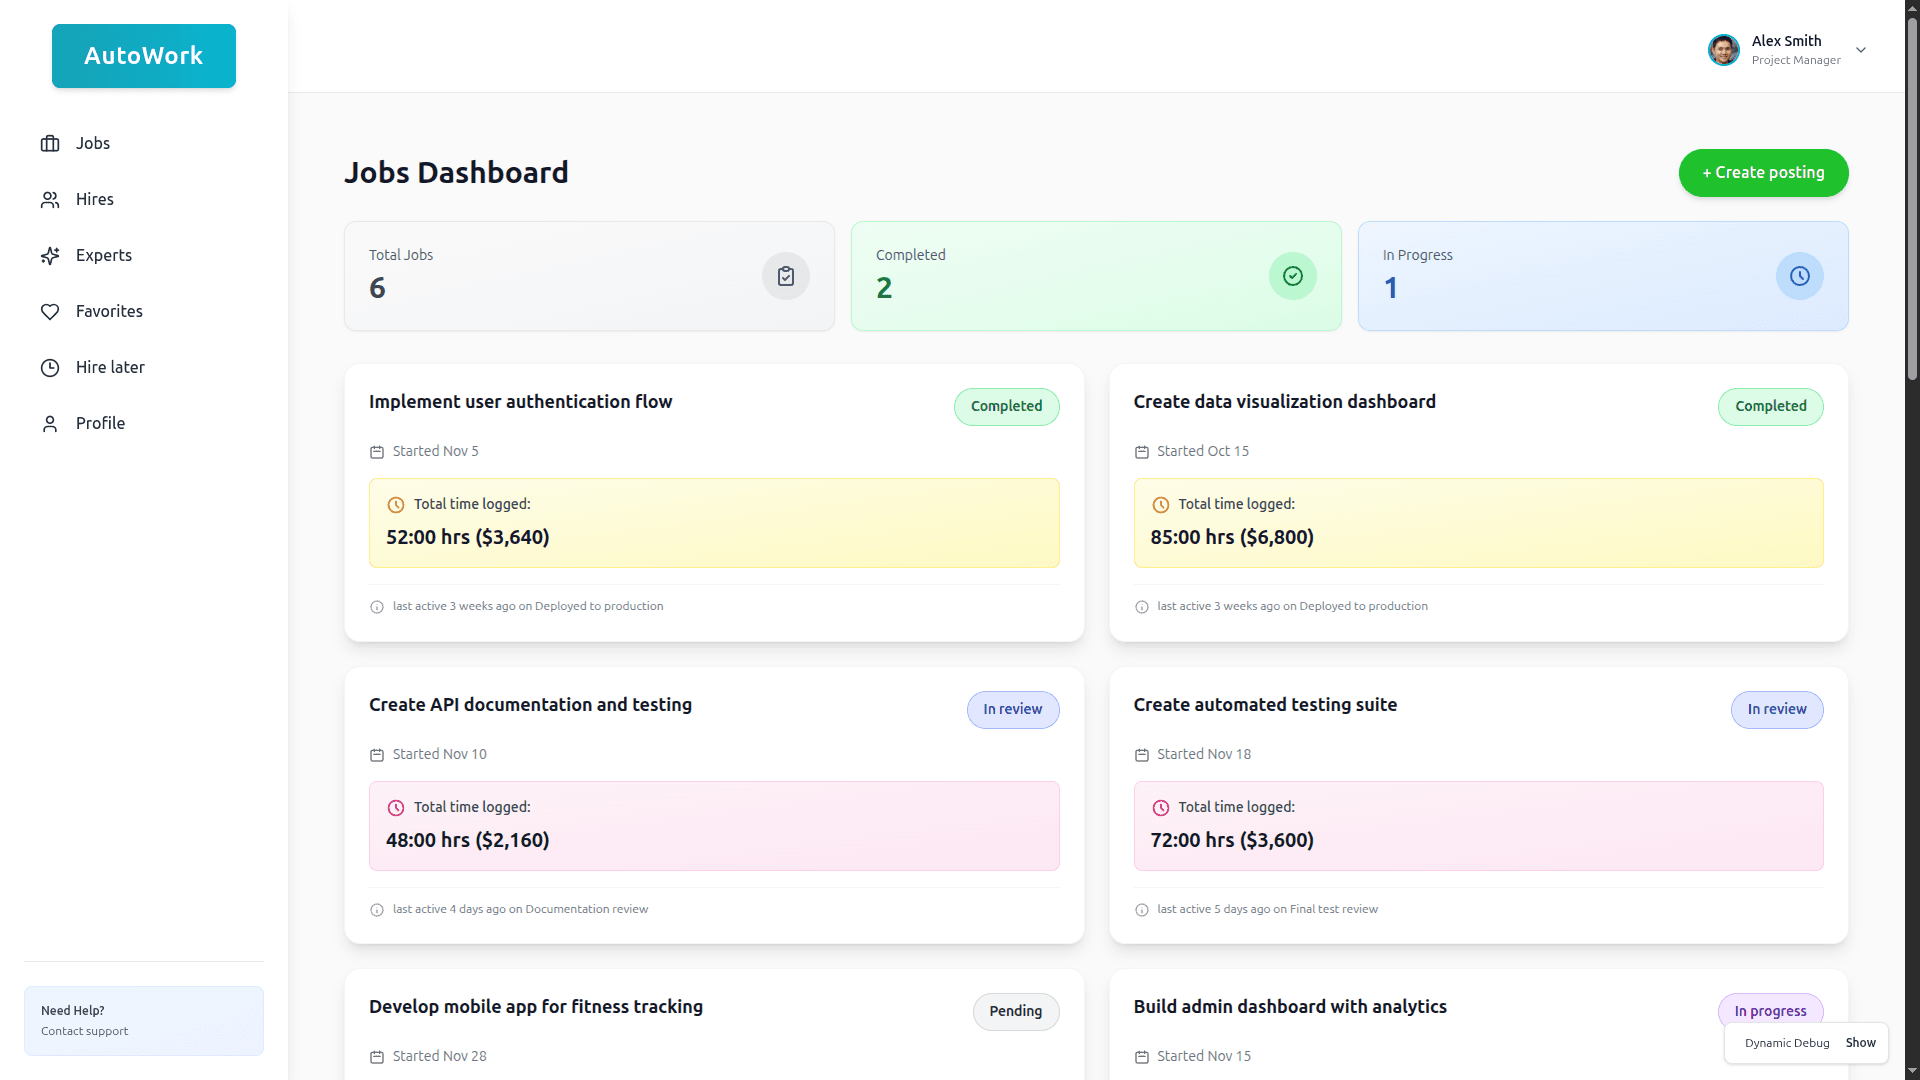Show the Dynamic Debug panel

1860,1043
